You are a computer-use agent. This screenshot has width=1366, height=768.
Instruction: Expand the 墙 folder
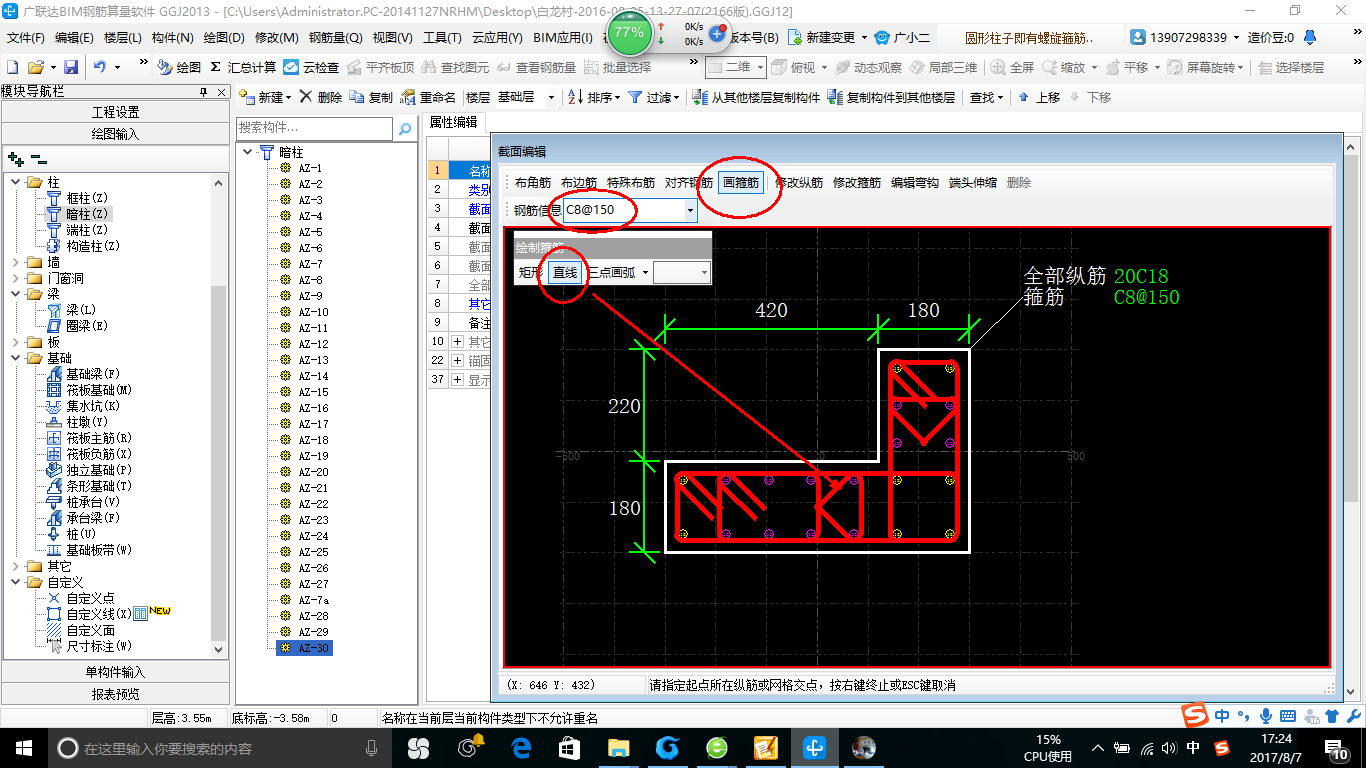16,262
